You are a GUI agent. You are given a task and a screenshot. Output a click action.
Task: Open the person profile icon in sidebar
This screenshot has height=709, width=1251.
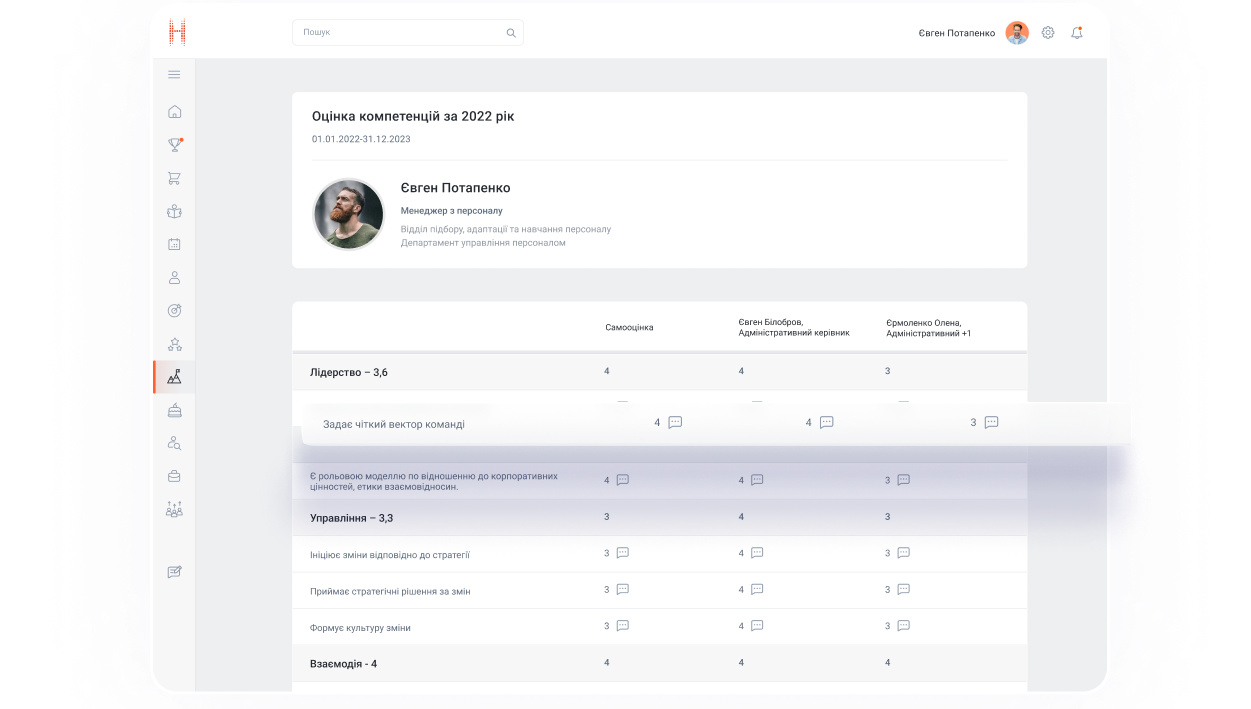pyautogui.click(x=175, y=278)
